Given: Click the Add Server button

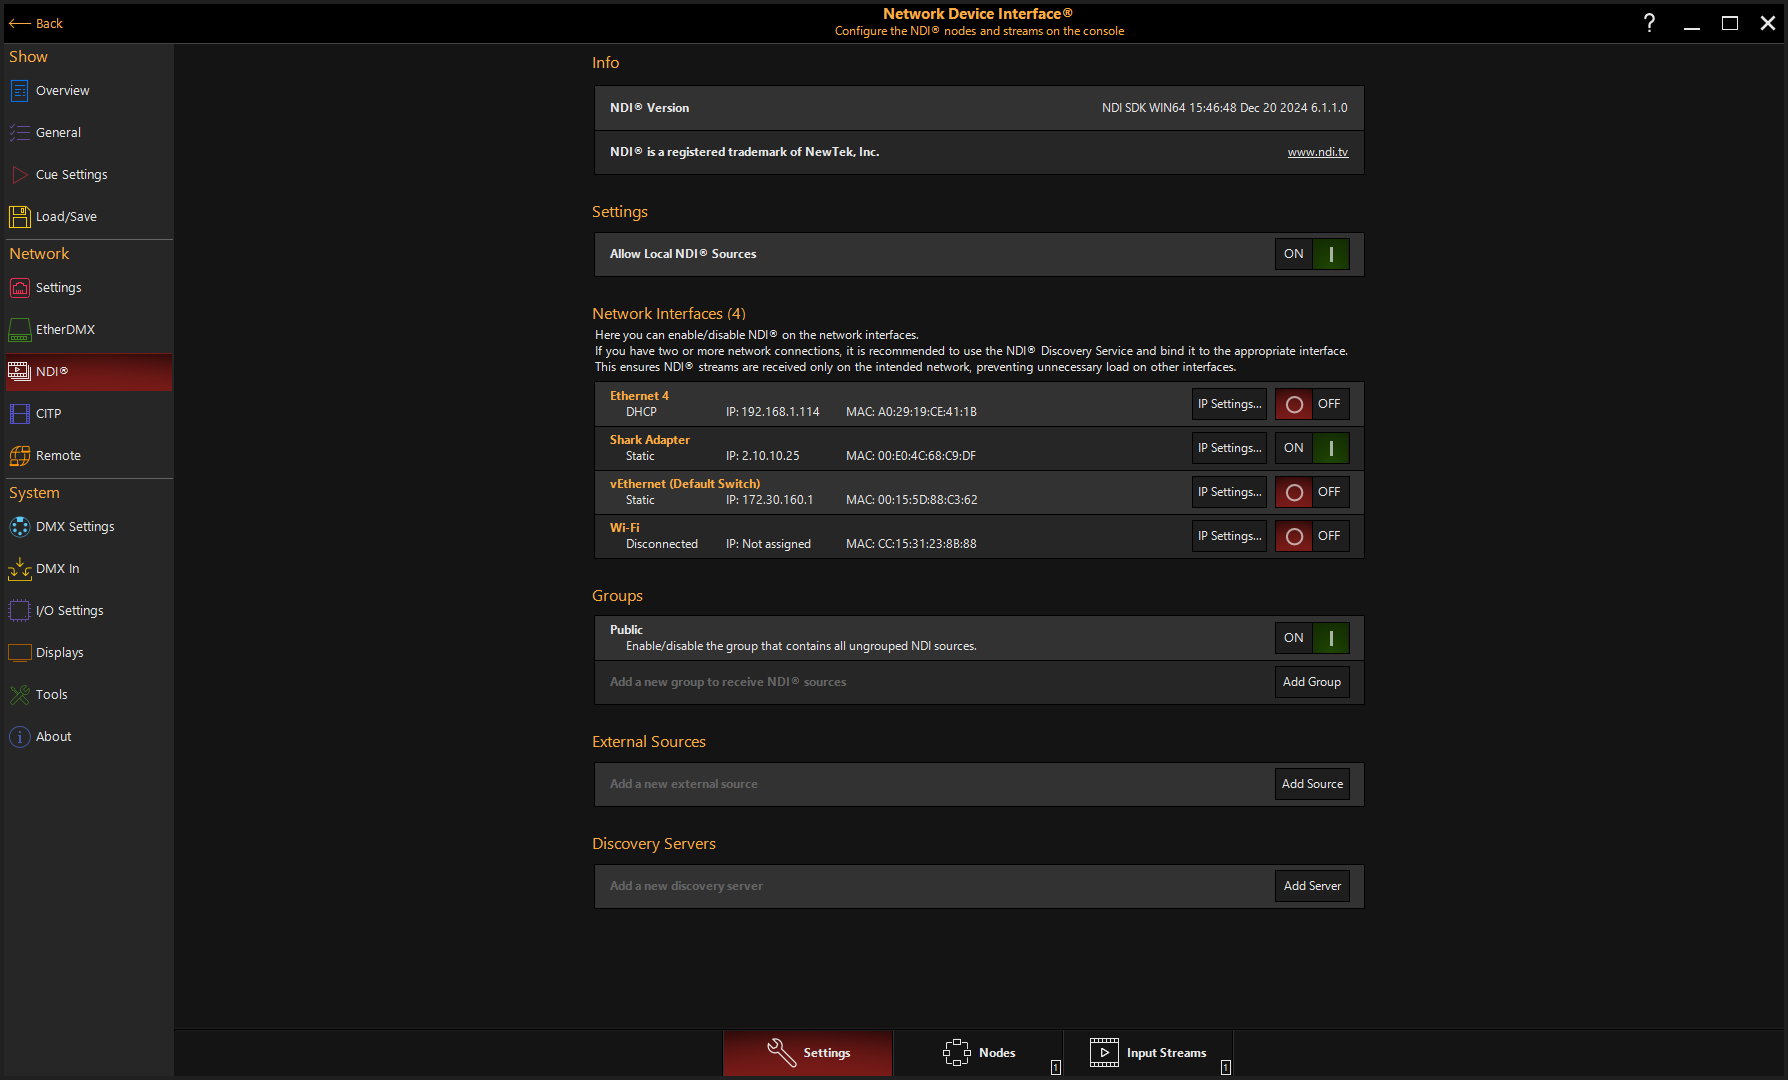Looking at the screenshot, I should [x=1312, y=886].
